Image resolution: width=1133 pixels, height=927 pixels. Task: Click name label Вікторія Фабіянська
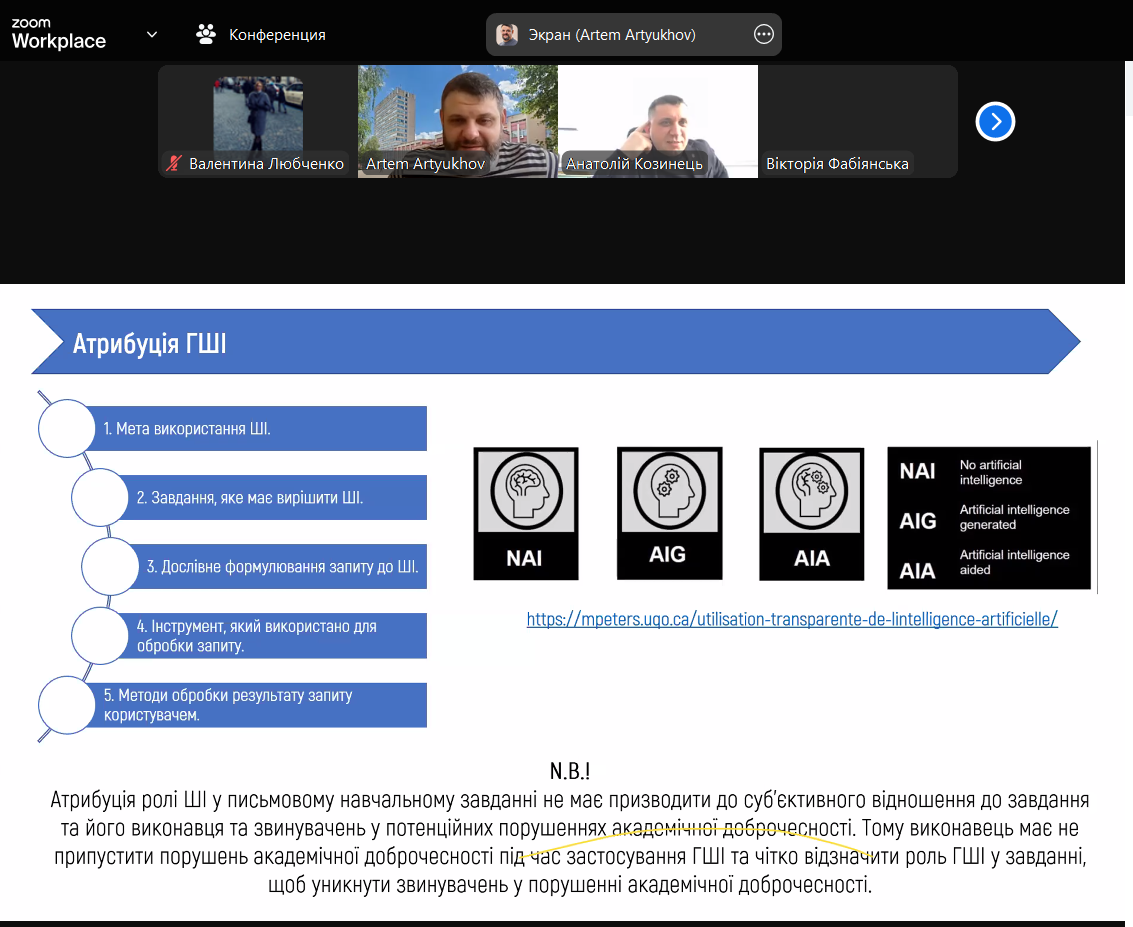tap(837, 164)
